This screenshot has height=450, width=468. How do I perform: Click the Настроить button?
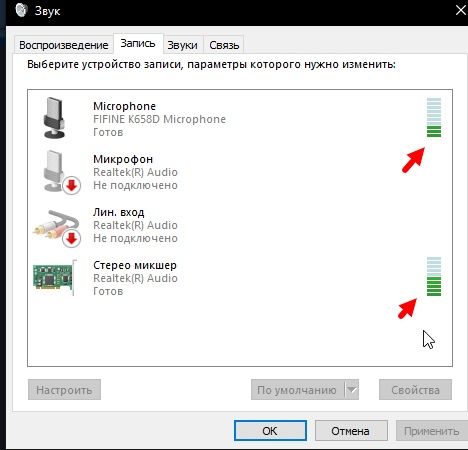[64, 389]
